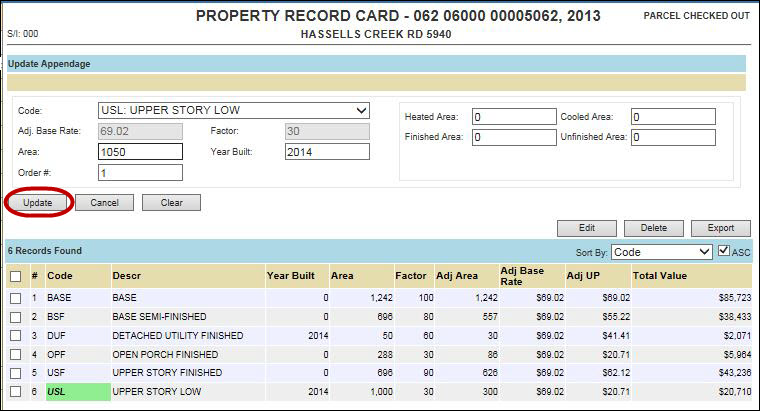Click the Cooled Area text field
This screenshot has height=411, width=760.
coord(673,117)
